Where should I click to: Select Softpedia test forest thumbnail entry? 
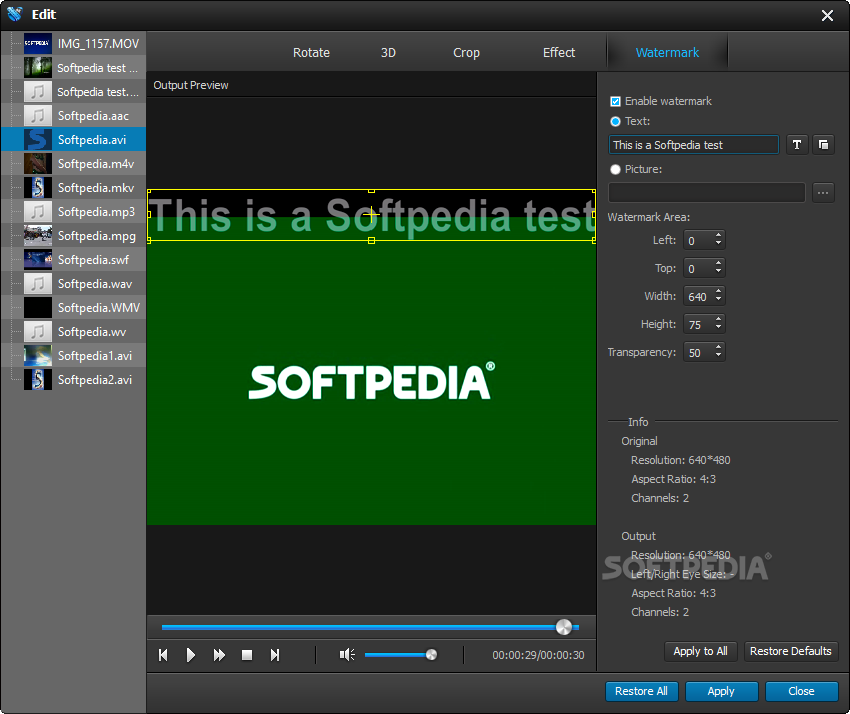tap(74, 68)
